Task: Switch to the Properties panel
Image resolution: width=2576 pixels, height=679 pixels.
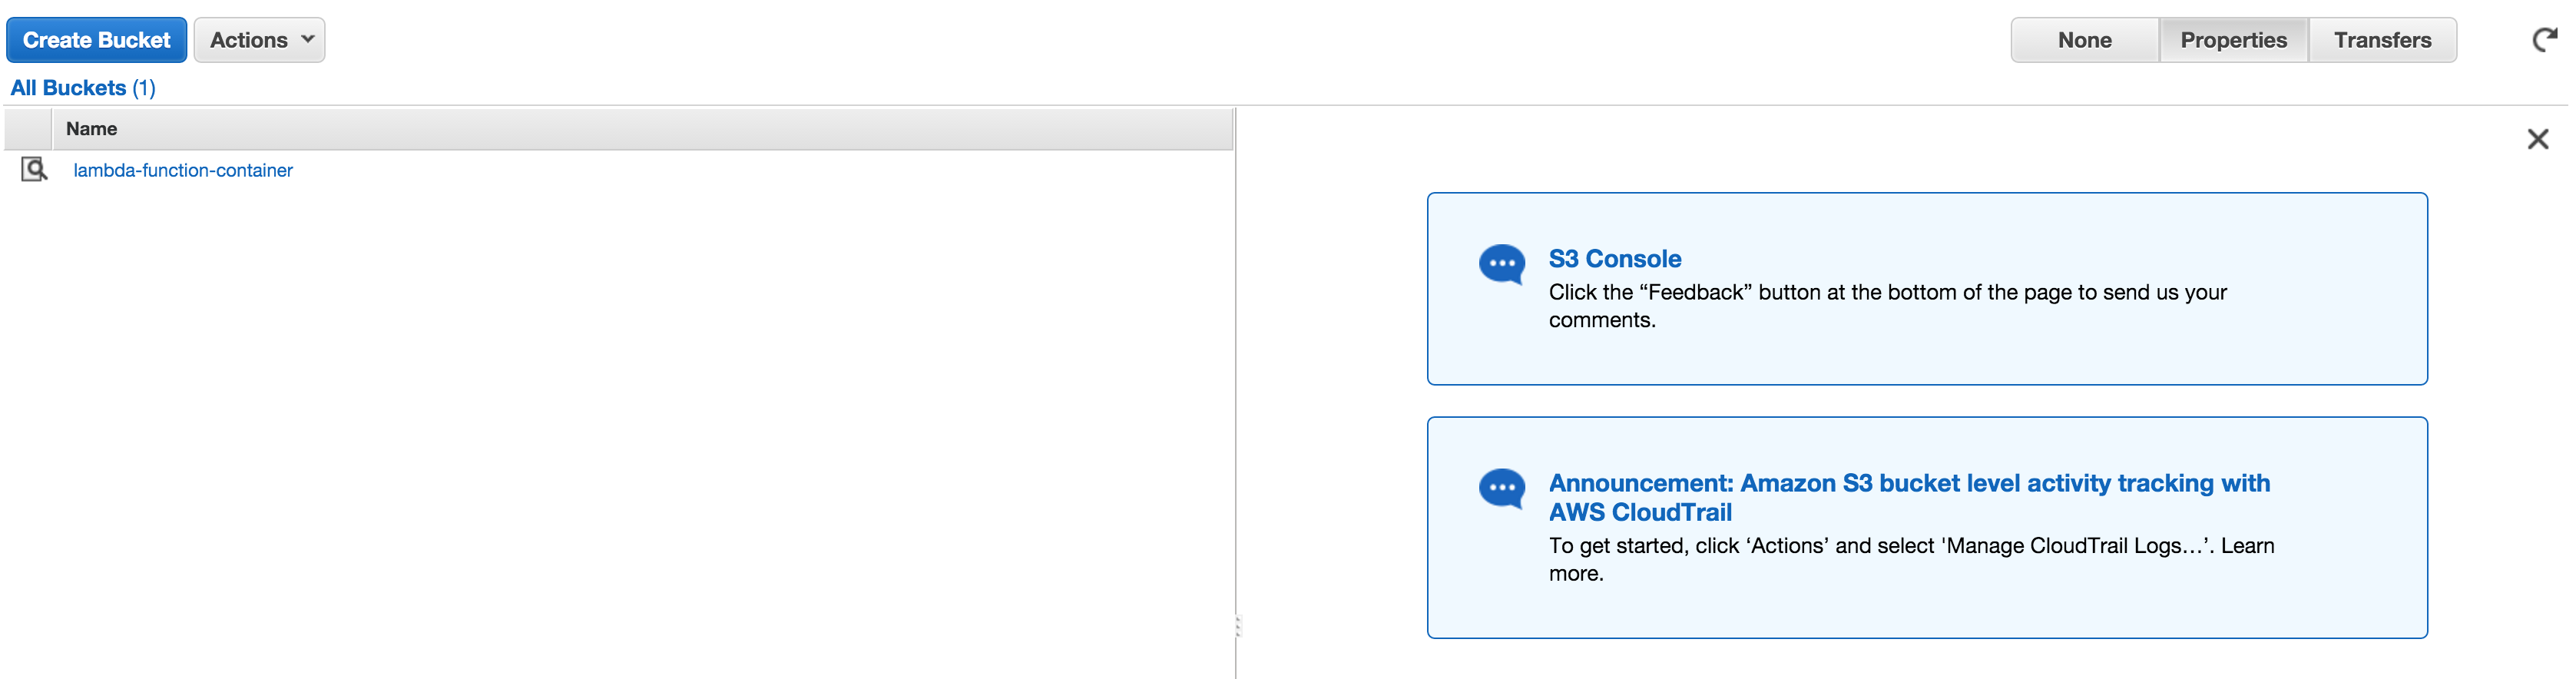Action: (2233, 40)
